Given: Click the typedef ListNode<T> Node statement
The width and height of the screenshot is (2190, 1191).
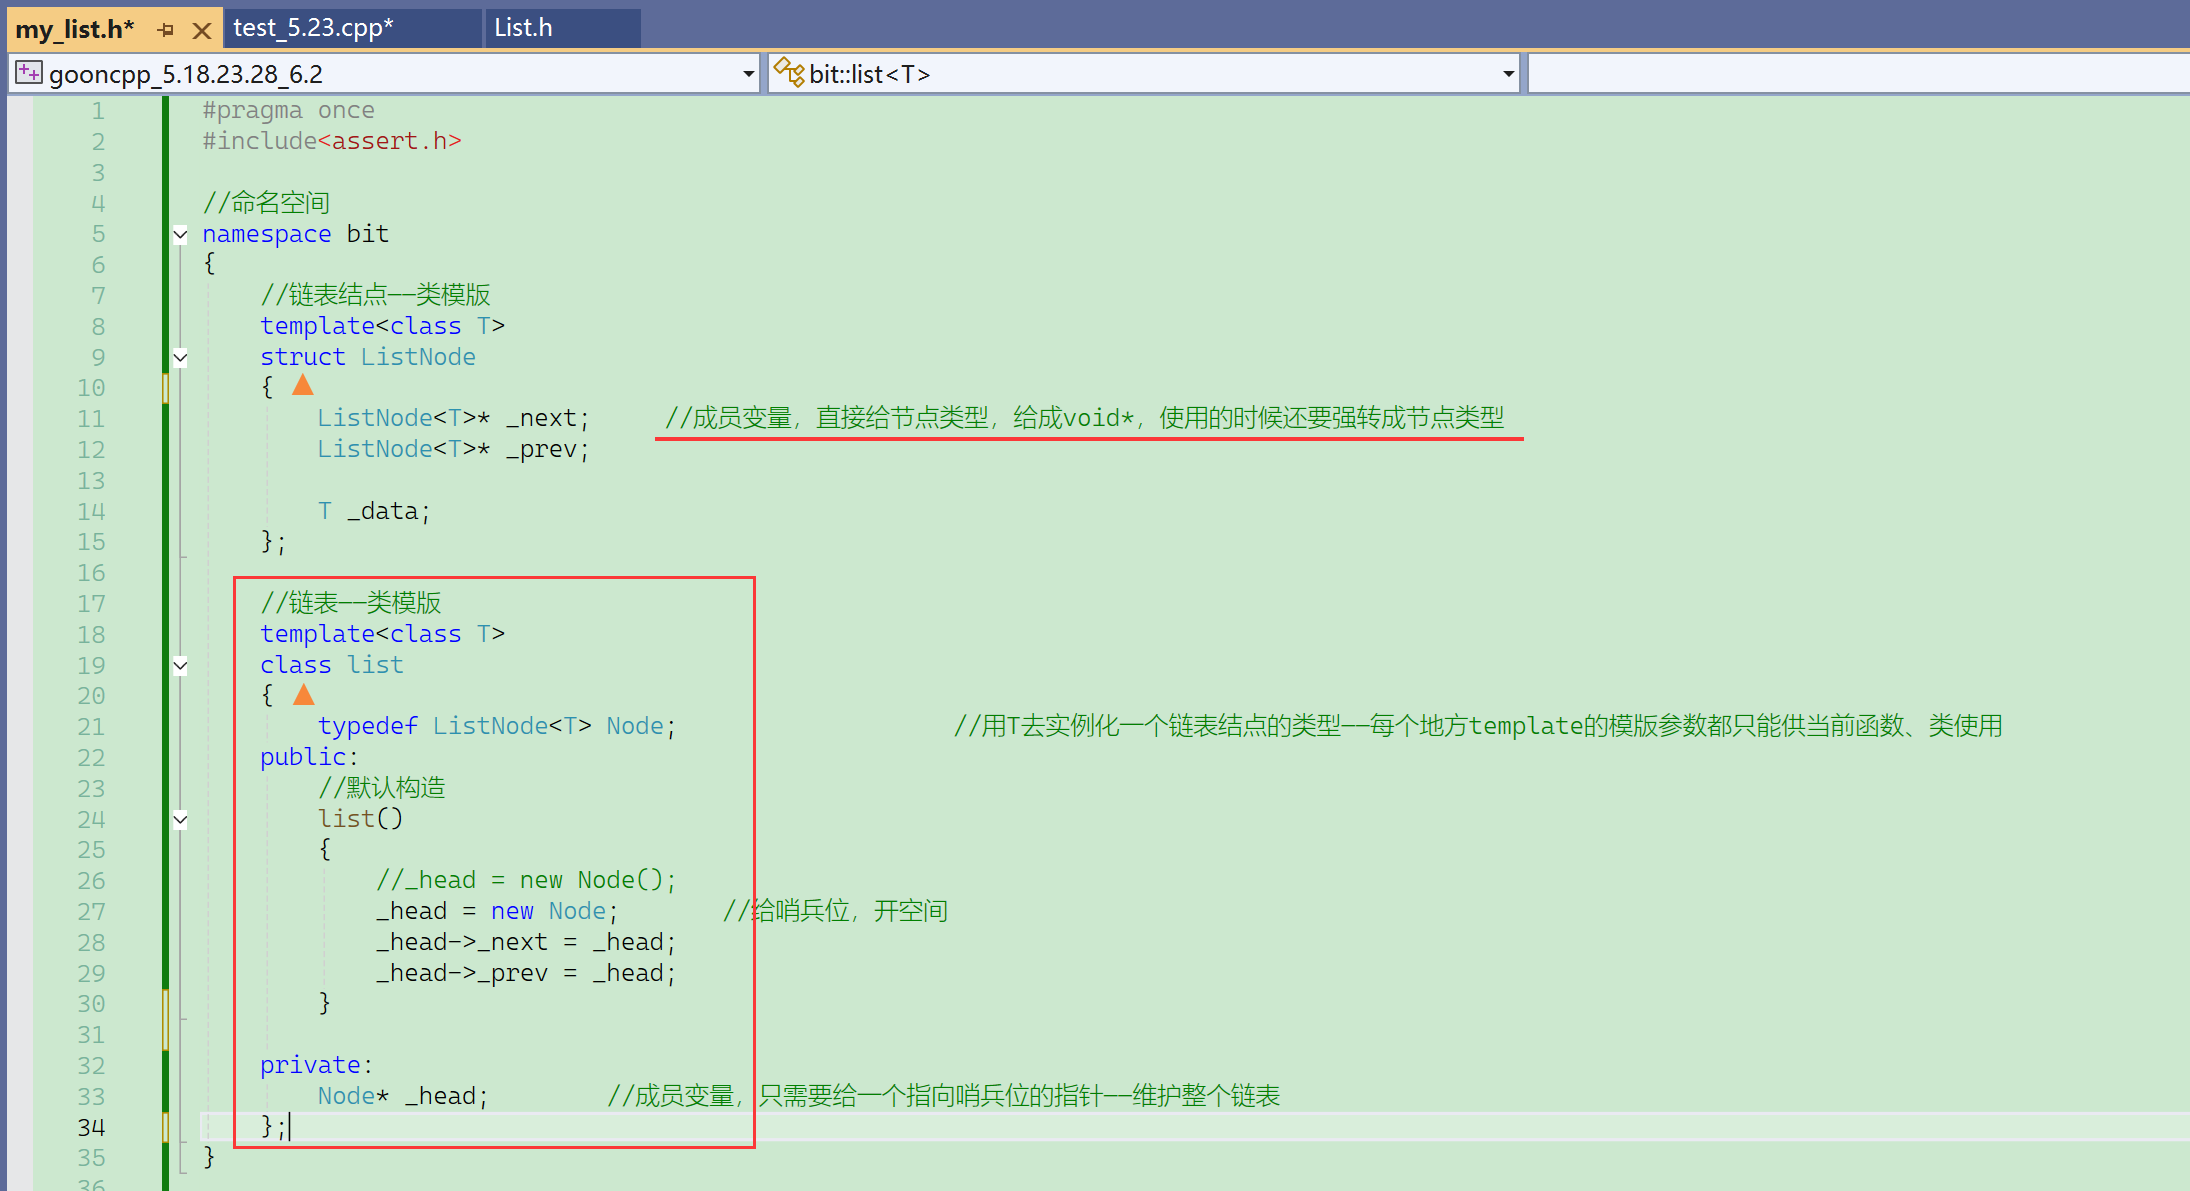Looking at the screenshot, I should pos(496,726).
